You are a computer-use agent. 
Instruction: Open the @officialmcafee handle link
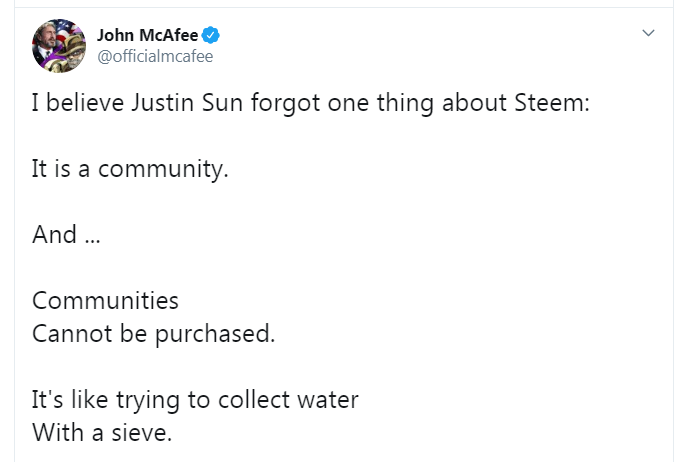coord(155,56)
